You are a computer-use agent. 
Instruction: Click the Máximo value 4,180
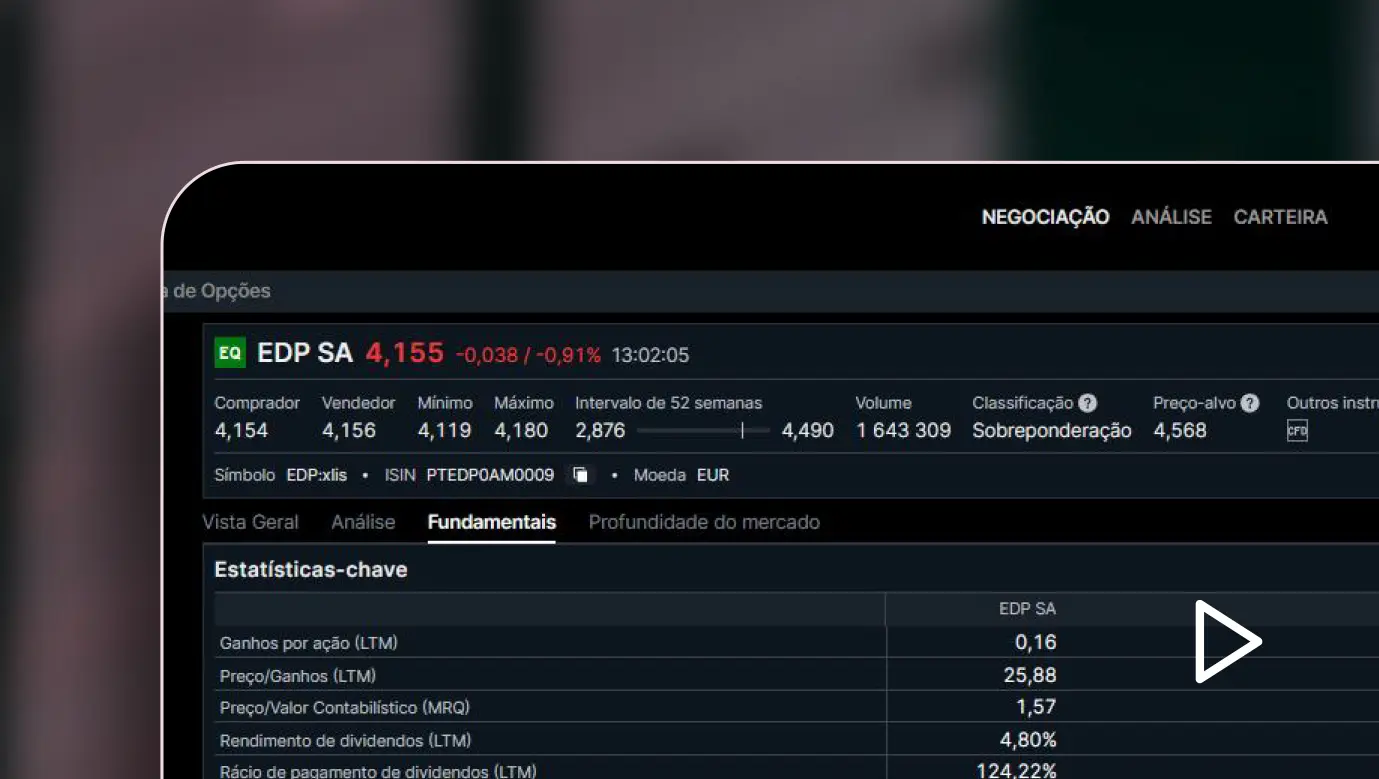pos(521,431)
